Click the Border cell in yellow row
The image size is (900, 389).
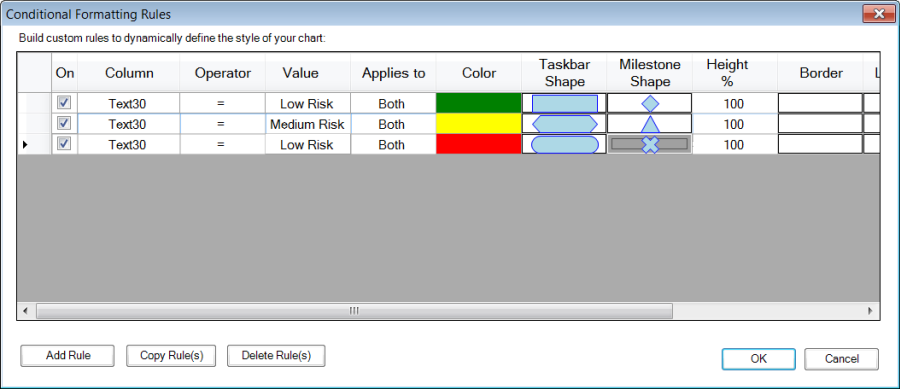(x=820, y=125)
